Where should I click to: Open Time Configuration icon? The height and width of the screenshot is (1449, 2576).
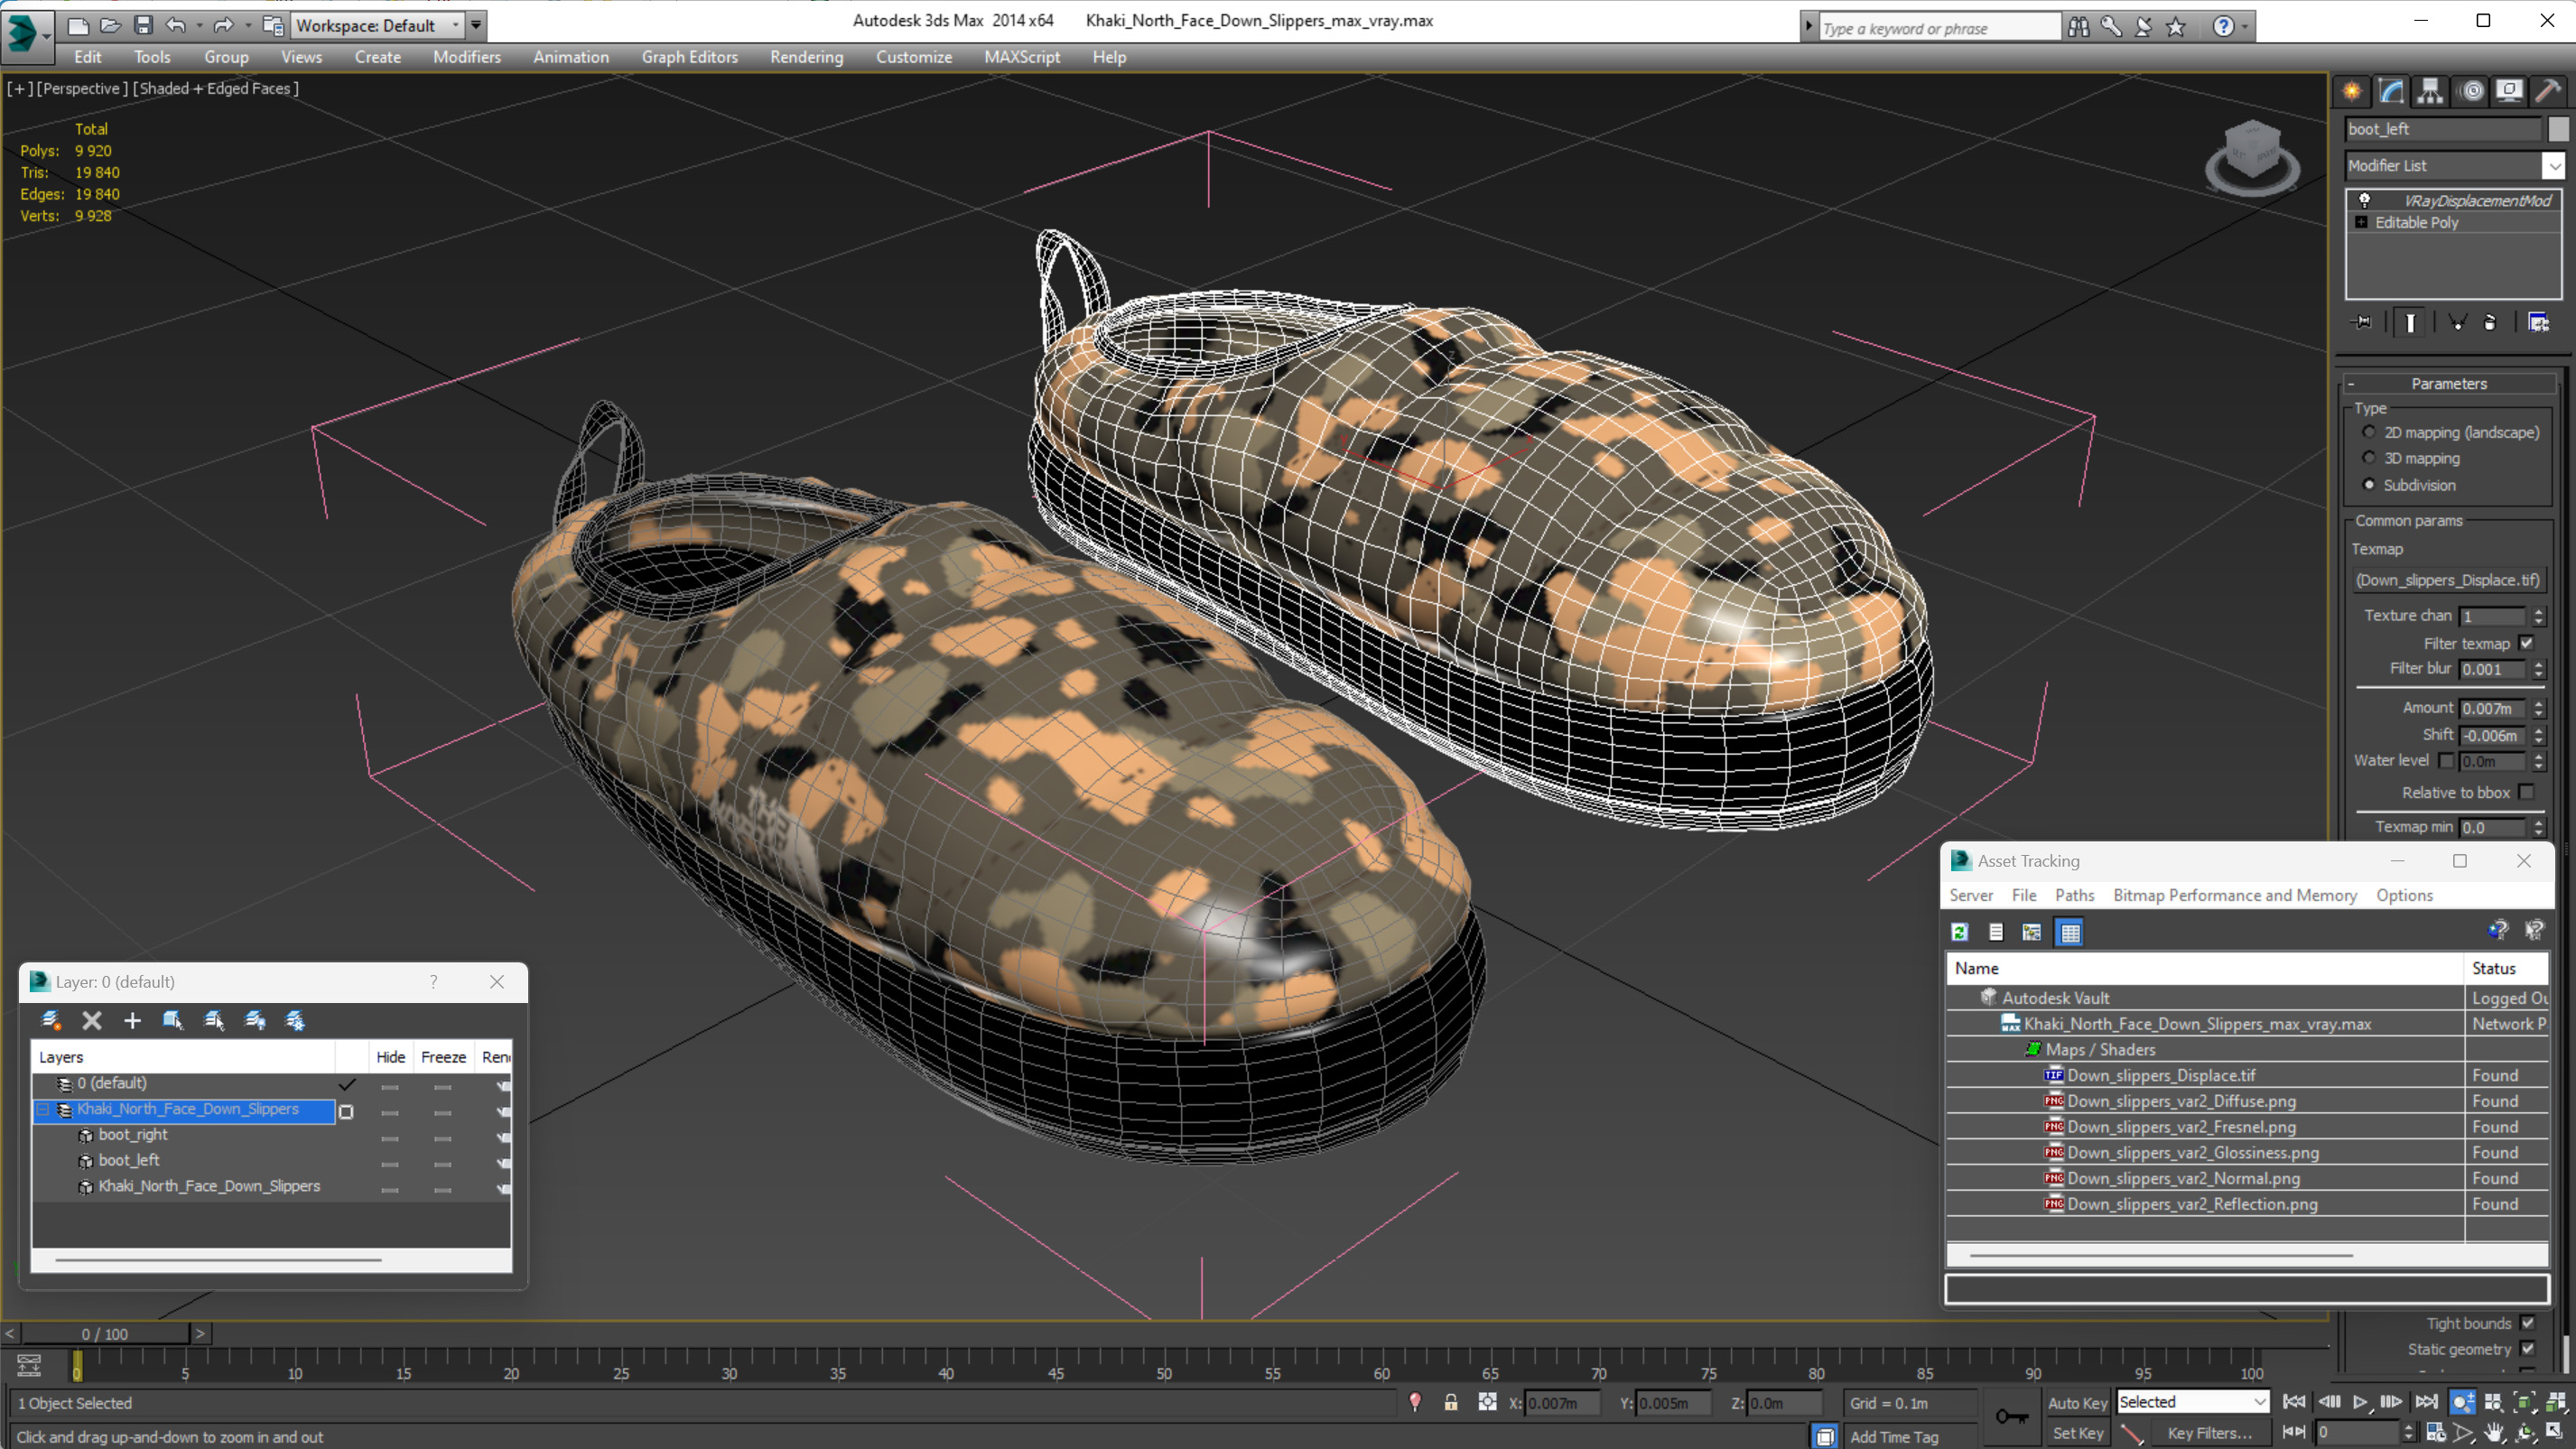(x=2436, y=1432)
